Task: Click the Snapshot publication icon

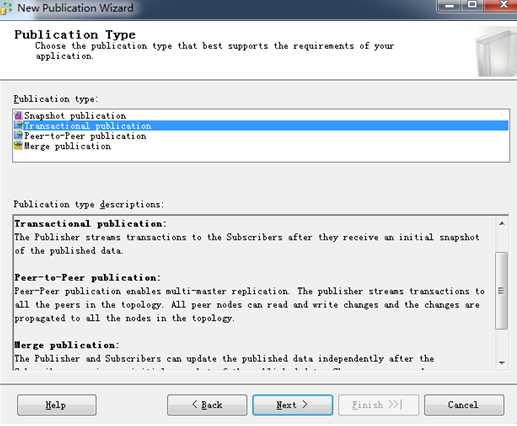Action: pyautogui.click(x=18, y=116)
